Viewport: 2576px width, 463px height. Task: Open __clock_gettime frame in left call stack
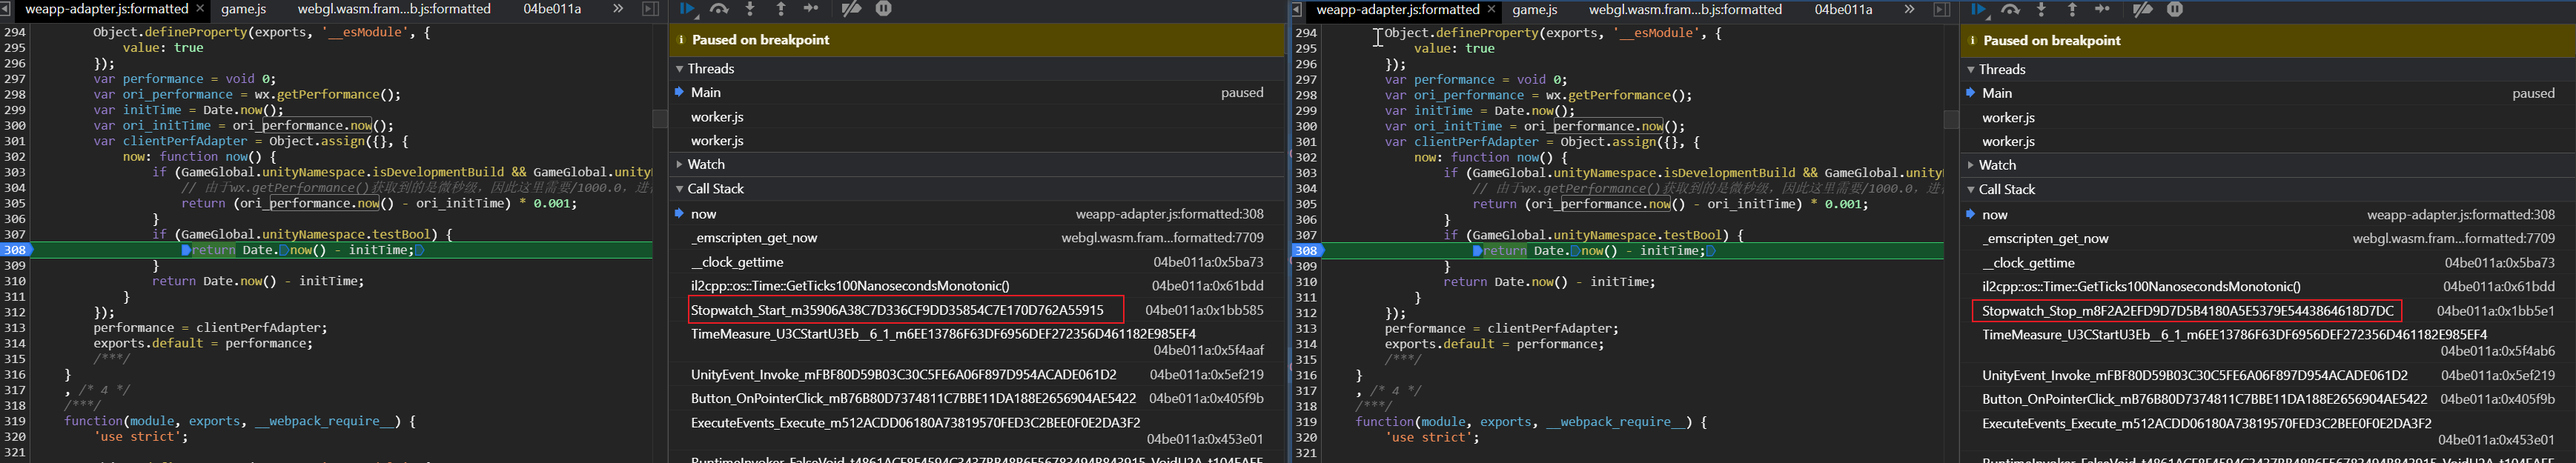click(x=976, y=262)
